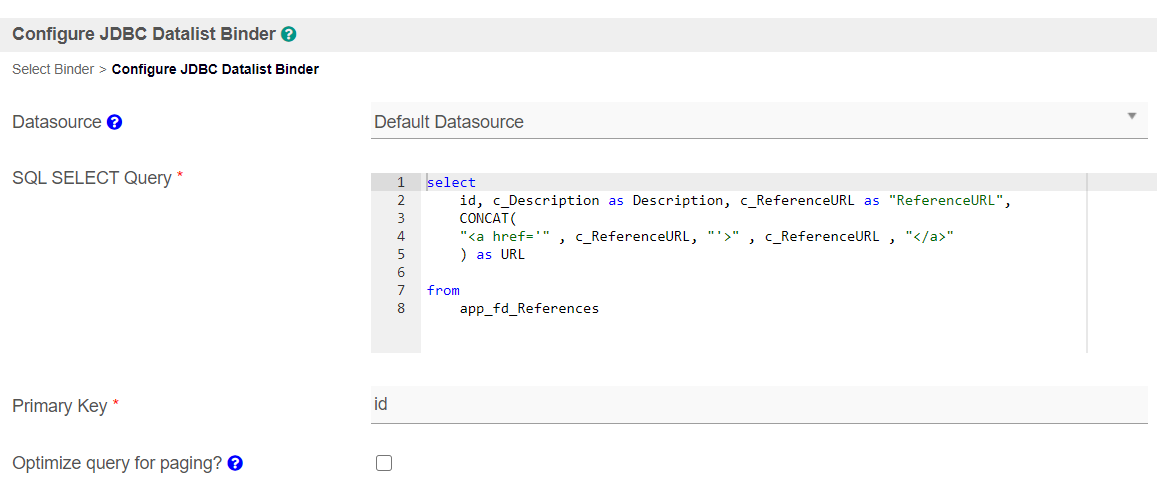Expand the Datasource dropdown arrow
The image size is (1157, 487).
click(1132, 117)
